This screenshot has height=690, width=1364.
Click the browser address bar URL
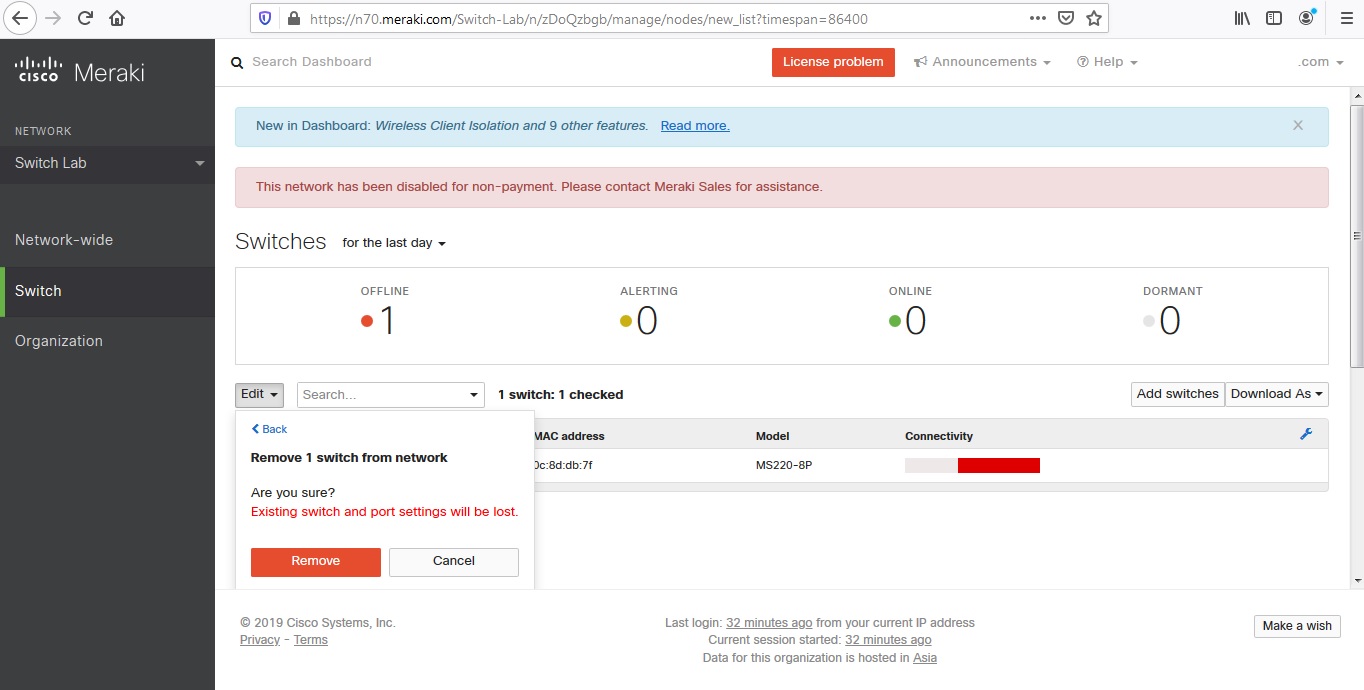coord(588,18)
